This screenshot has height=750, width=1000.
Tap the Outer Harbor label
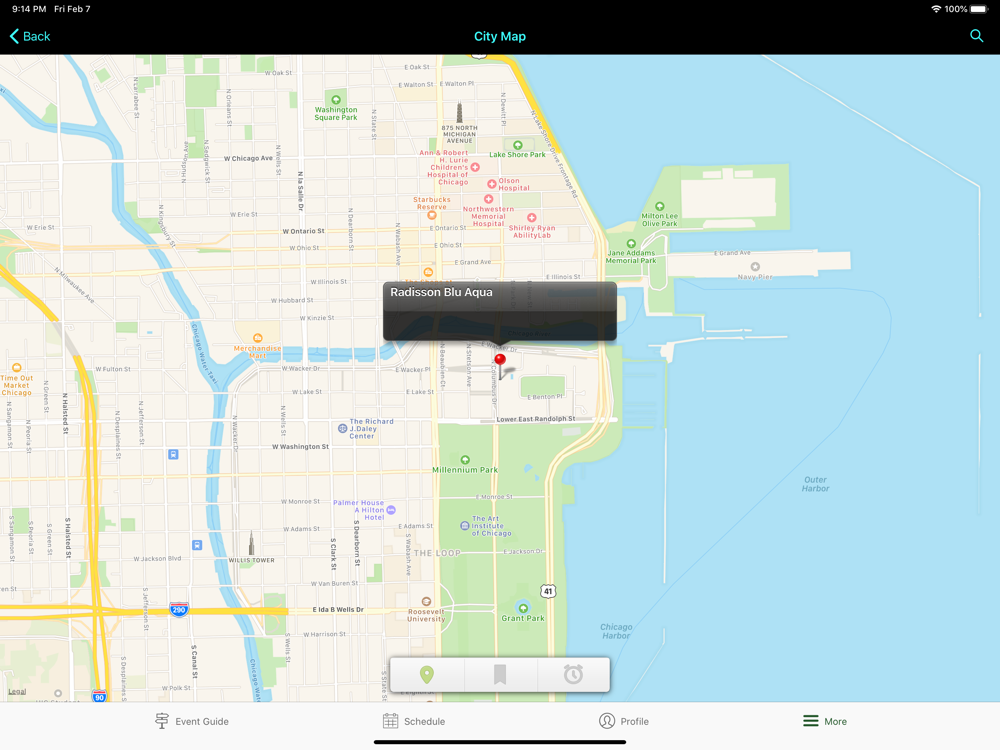[x=816, y=484]
